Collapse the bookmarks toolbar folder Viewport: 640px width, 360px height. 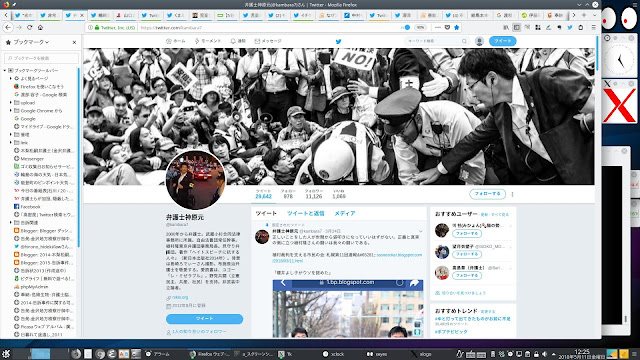(x=5, y=70)
